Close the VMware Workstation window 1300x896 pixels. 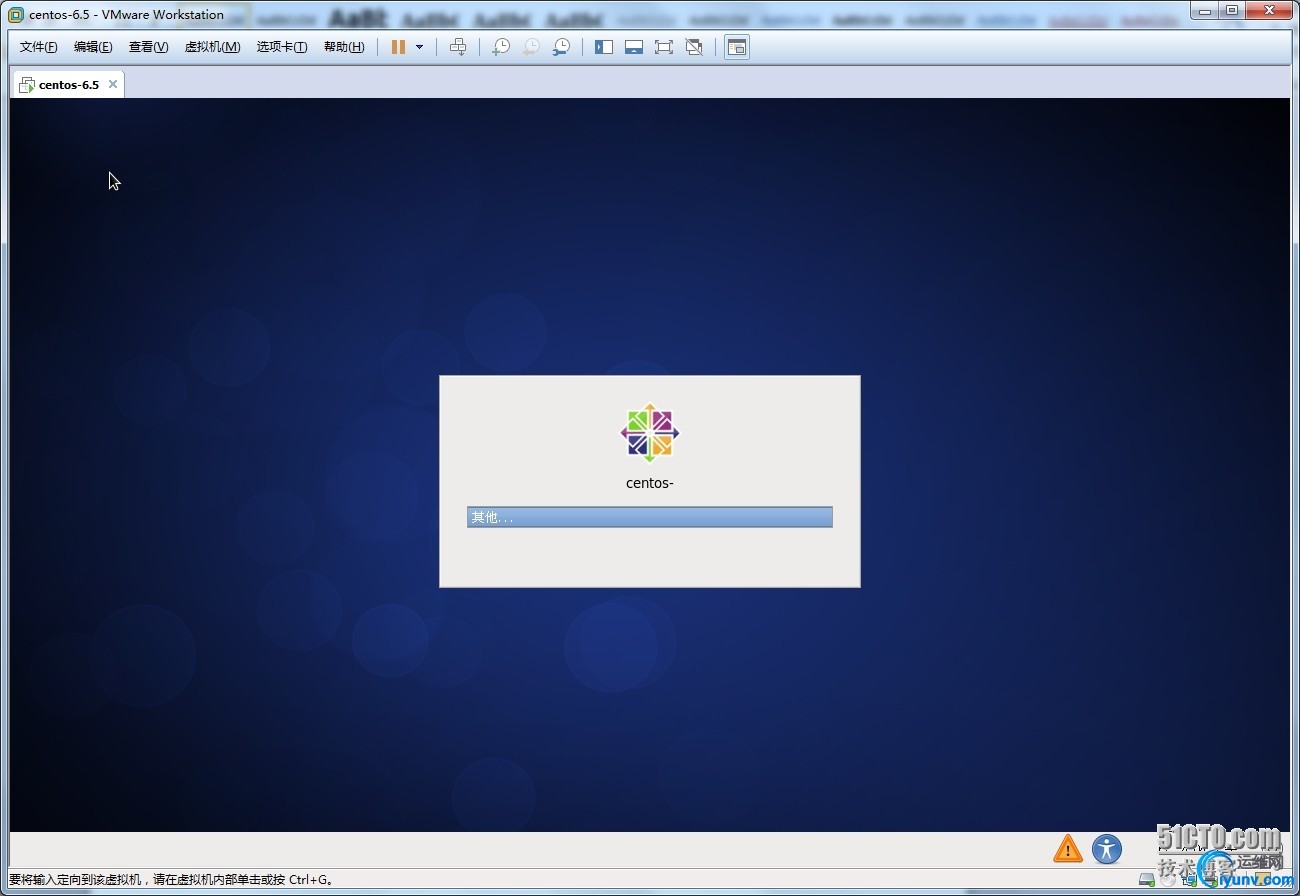point(1269,10)
